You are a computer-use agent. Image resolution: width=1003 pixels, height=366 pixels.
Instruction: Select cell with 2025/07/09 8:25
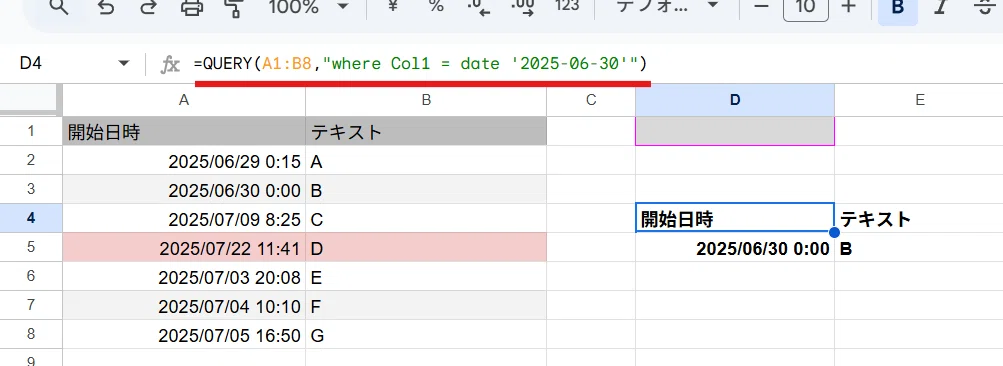click(x=184, y=218)
